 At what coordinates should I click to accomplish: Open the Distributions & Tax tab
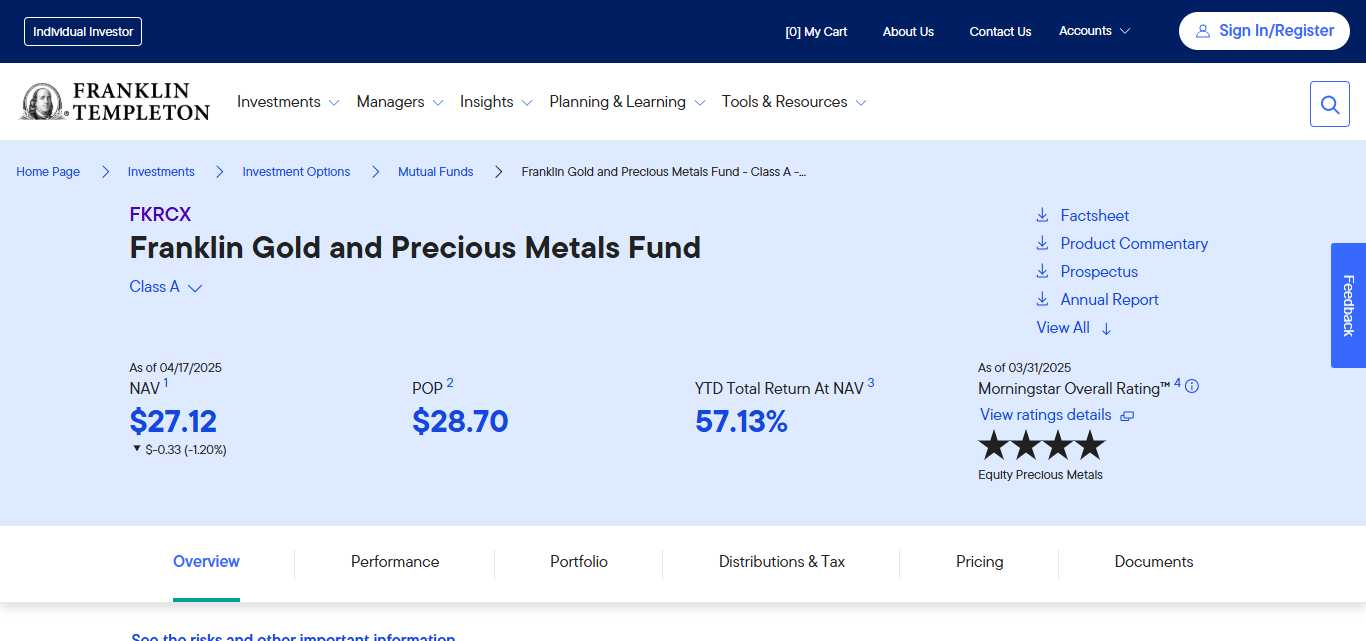[x=782, y=562]
